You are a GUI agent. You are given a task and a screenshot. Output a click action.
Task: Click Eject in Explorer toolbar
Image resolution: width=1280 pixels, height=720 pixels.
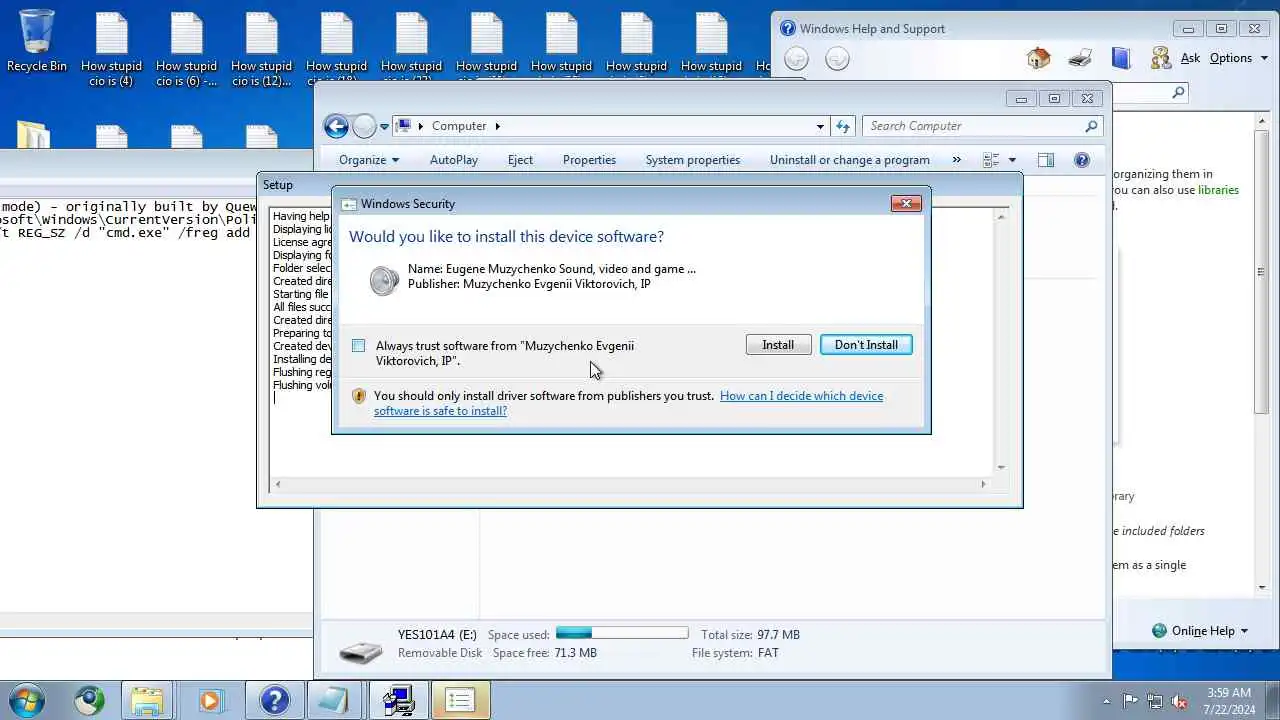pyautogui.click(x=520, y=160)
